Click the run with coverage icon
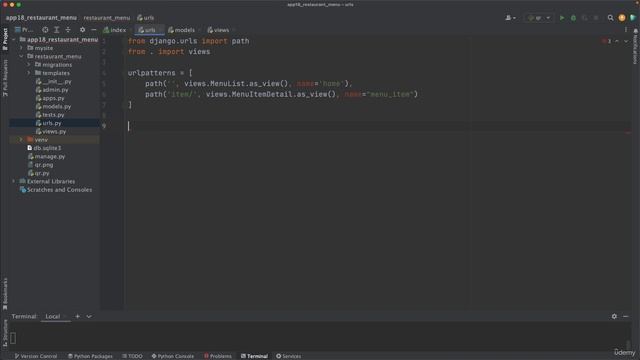 (x=584, y=18)
